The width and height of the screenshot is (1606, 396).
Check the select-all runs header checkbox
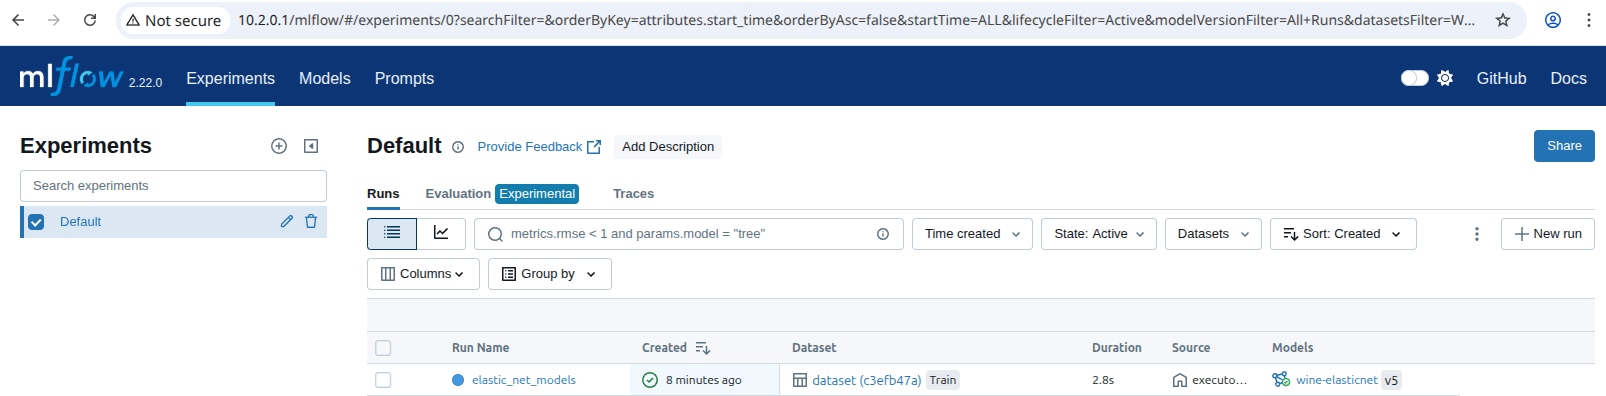point(383,348)
